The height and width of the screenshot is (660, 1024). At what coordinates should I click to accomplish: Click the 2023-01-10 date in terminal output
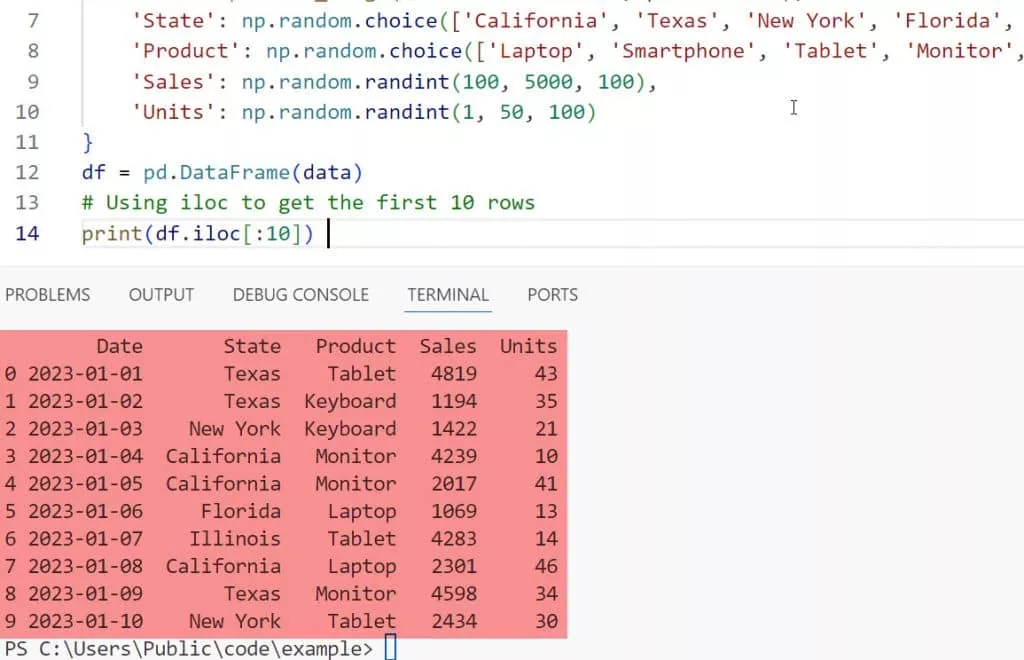[x=85, y=621]
